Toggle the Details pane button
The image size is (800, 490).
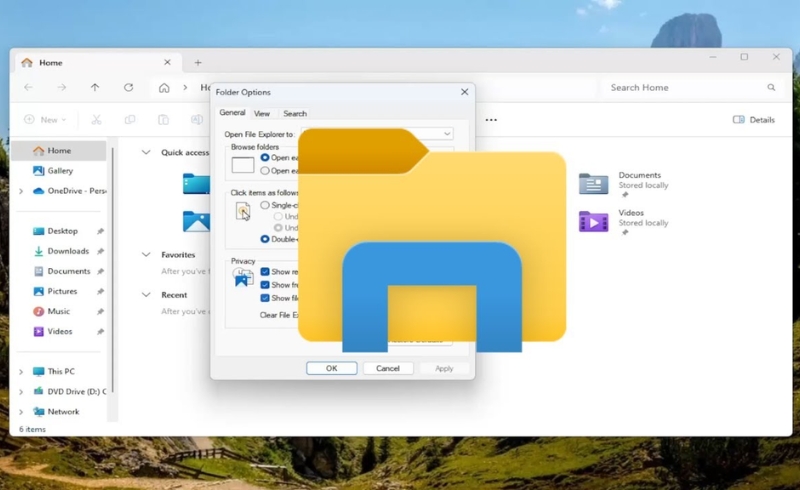click(754, 119)
